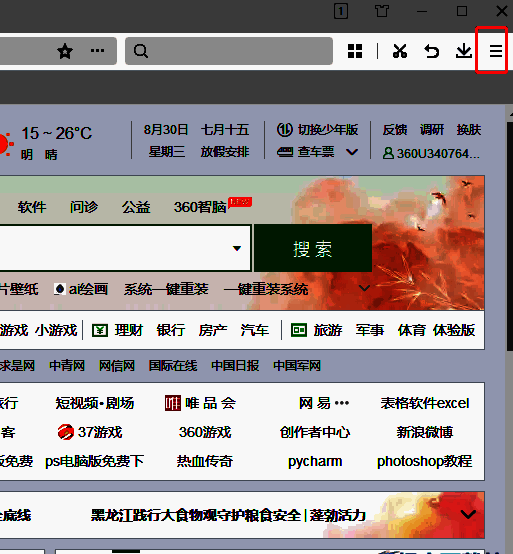
Task: Select the 问诊 search tab
Action: pos(84,207)
